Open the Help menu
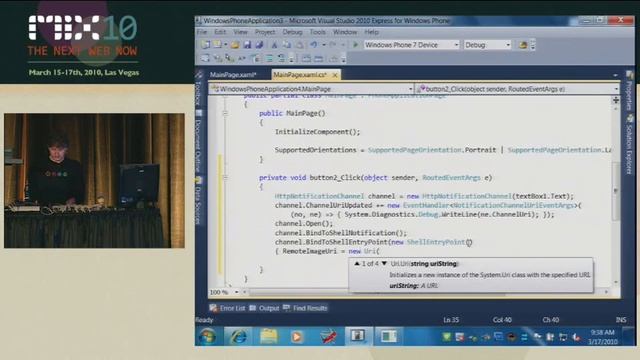640x360 pixels. pos(371,32)
